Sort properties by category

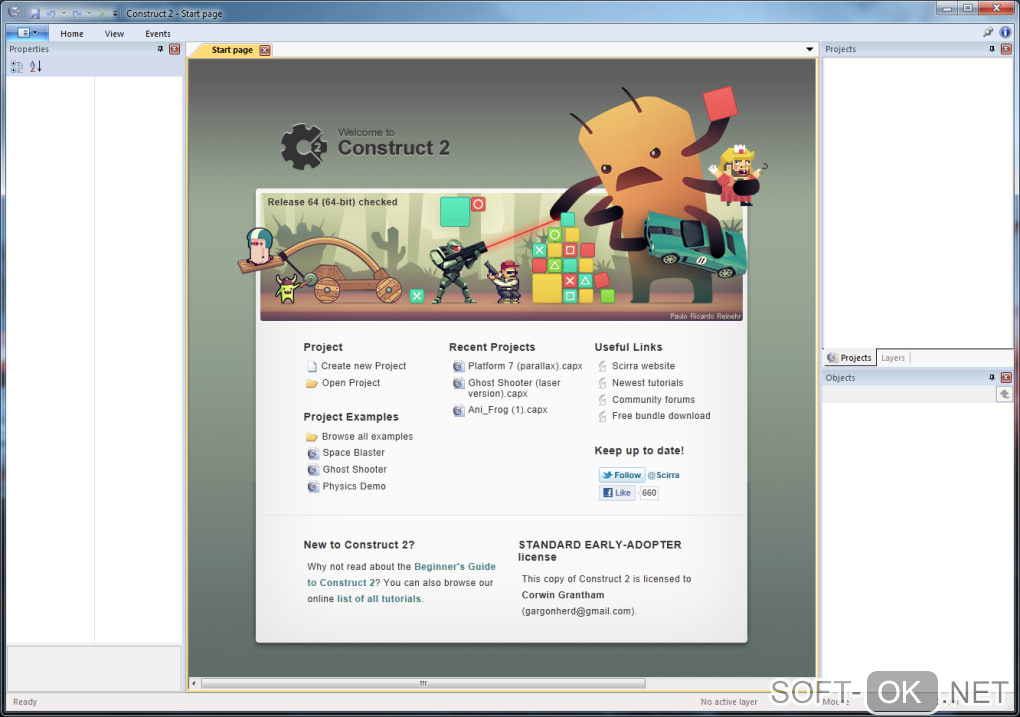click(17, 66)
